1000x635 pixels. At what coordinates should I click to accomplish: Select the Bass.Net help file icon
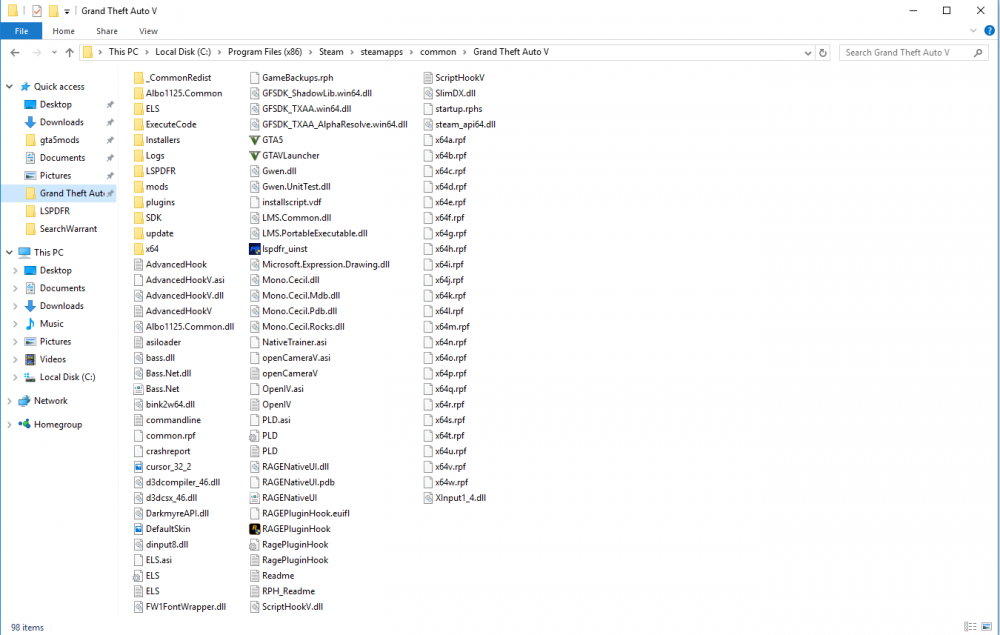[x=138, y=389]
